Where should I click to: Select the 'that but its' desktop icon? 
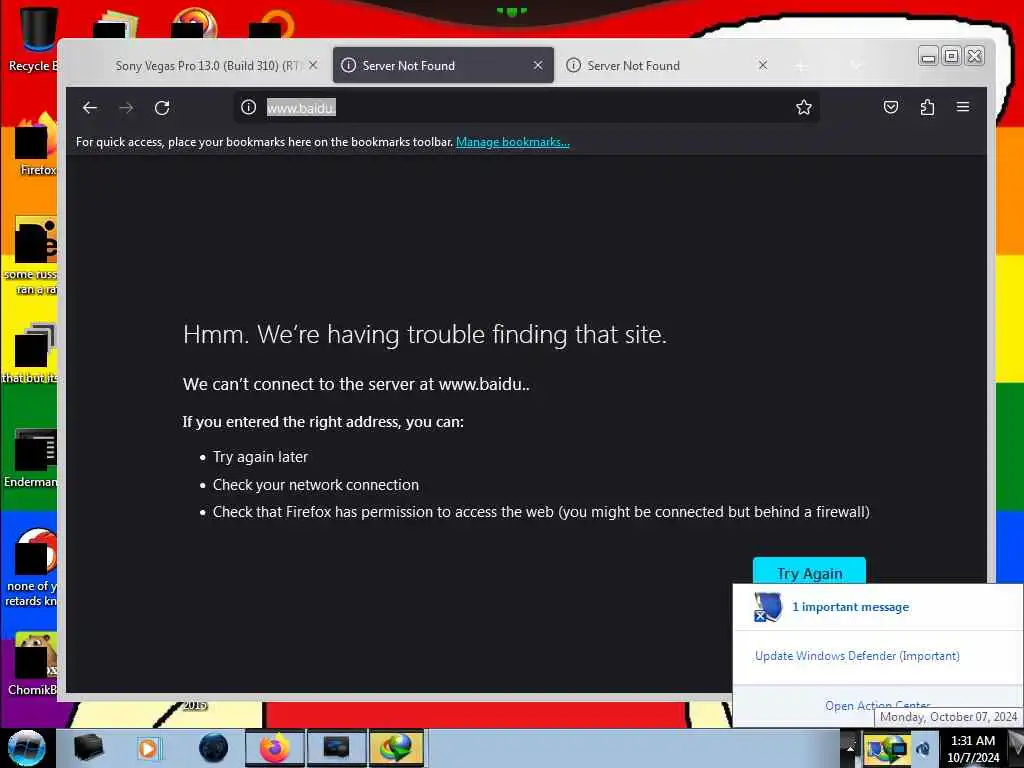(x=31, y=353)
